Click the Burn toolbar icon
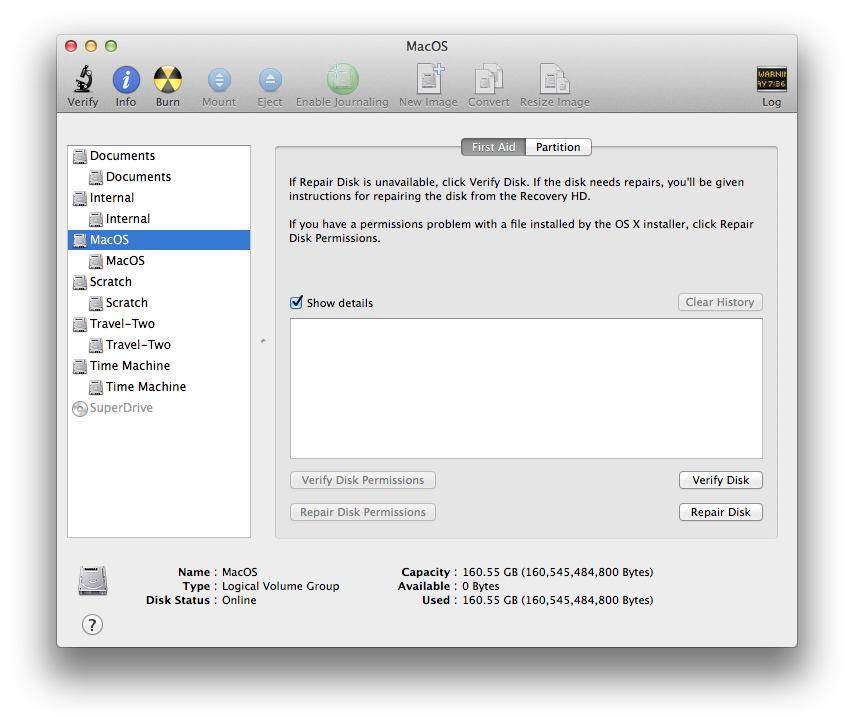The image size is (854, 726). point(168,80)
